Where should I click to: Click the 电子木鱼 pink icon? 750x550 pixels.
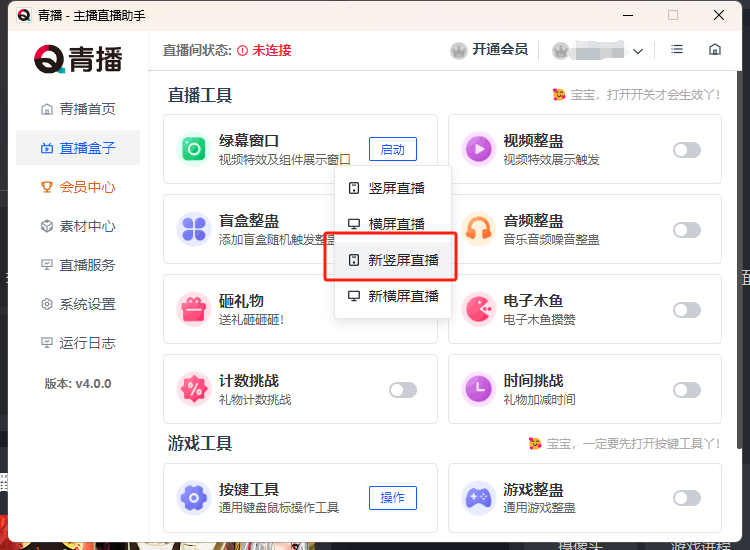478,309
